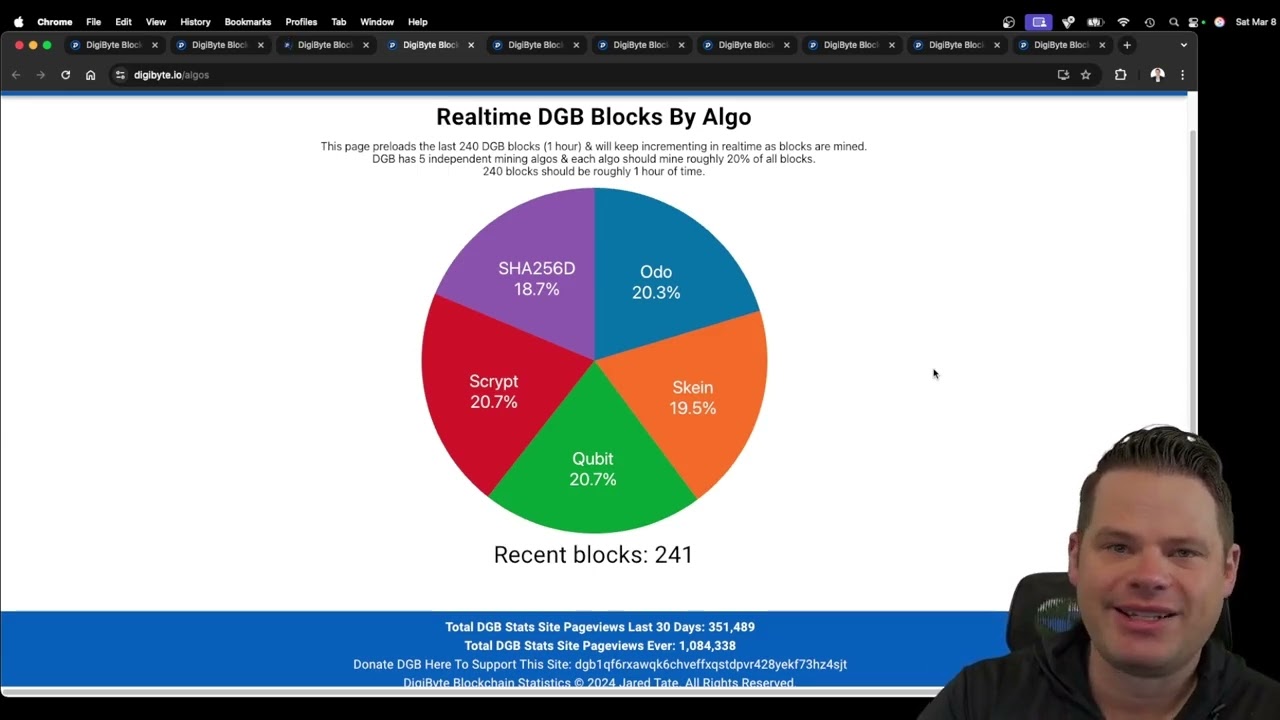Open the Window menu

click(x=377, y=22)
